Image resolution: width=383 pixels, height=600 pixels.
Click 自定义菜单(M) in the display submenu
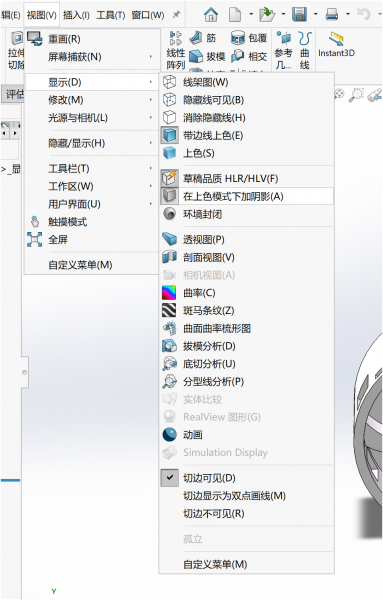[x=215, y=564]
